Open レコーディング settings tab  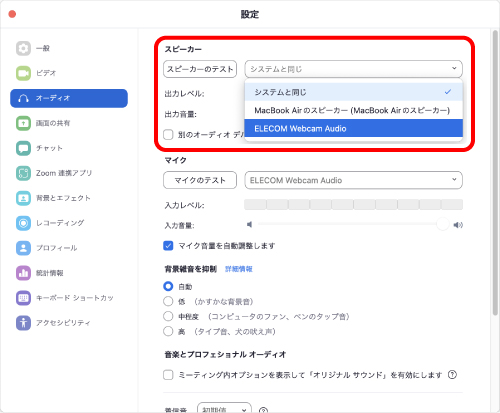[69, 223]
